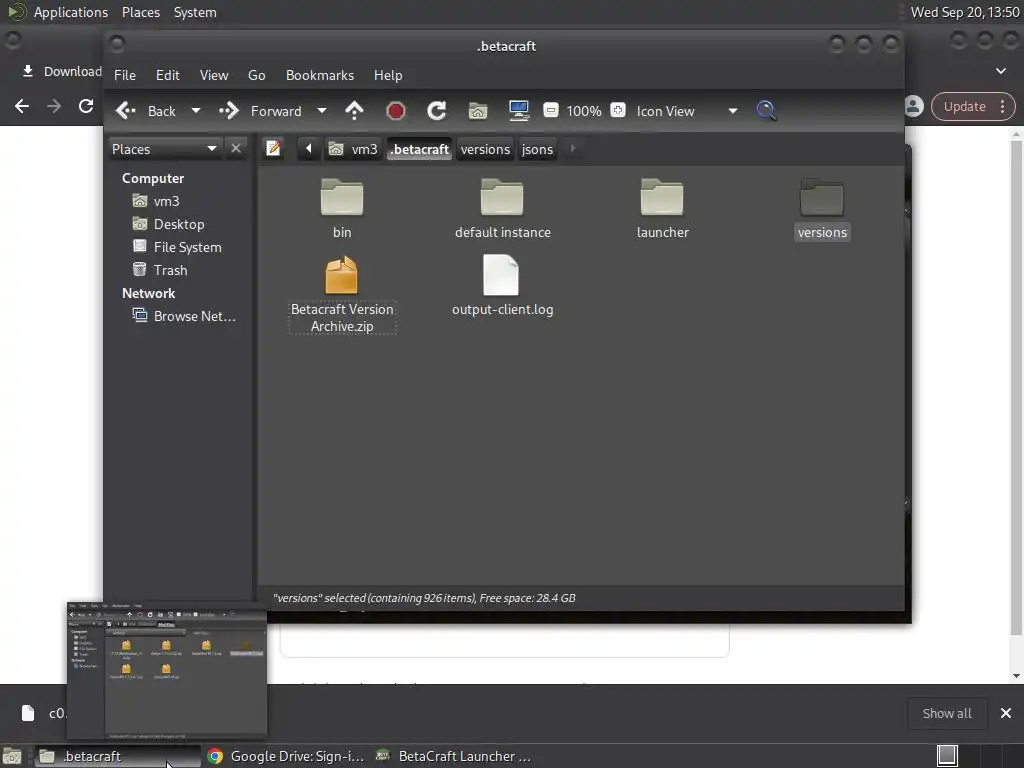Open the Go menu

click(257, 75)
